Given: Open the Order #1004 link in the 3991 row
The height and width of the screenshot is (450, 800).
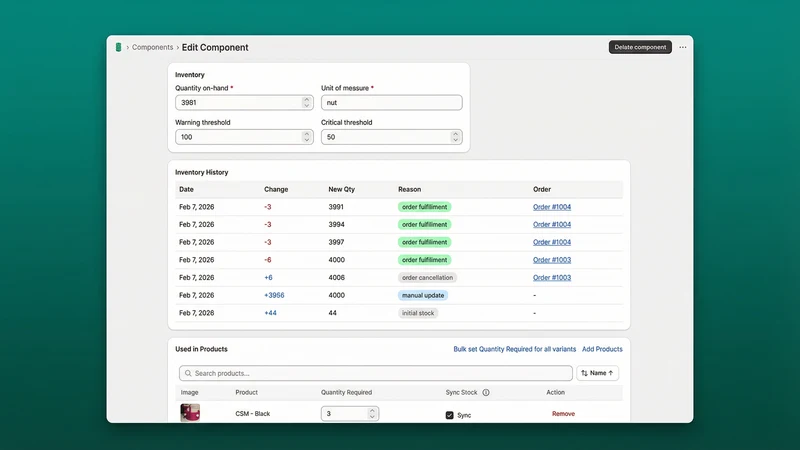Looking at the screenshot, I should point(552,207).
